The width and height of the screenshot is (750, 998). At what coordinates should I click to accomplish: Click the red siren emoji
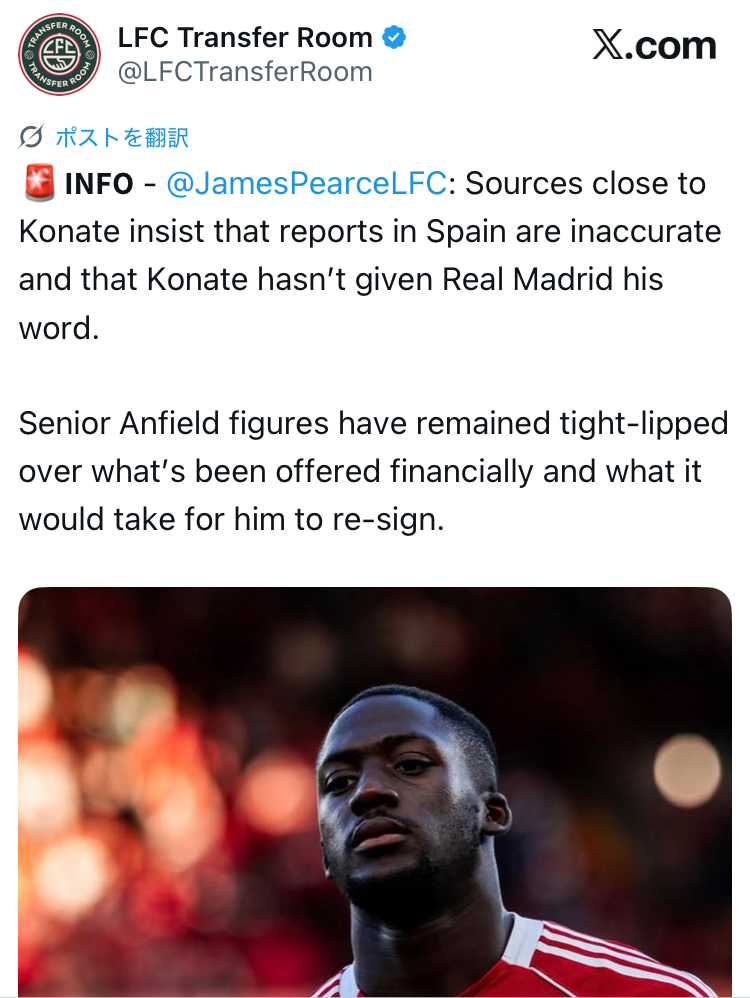[x=37, y=184]
